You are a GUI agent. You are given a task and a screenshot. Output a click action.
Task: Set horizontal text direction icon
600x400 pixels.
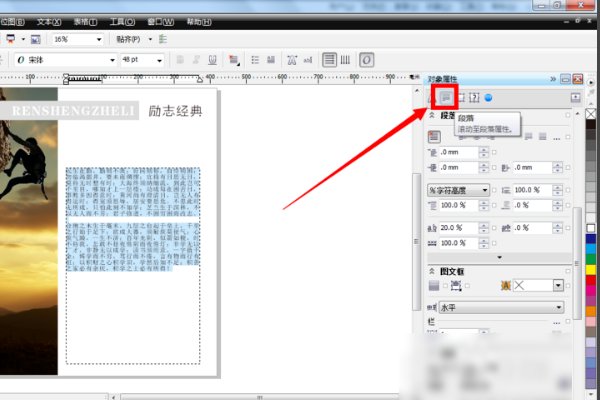pos(329,60)
